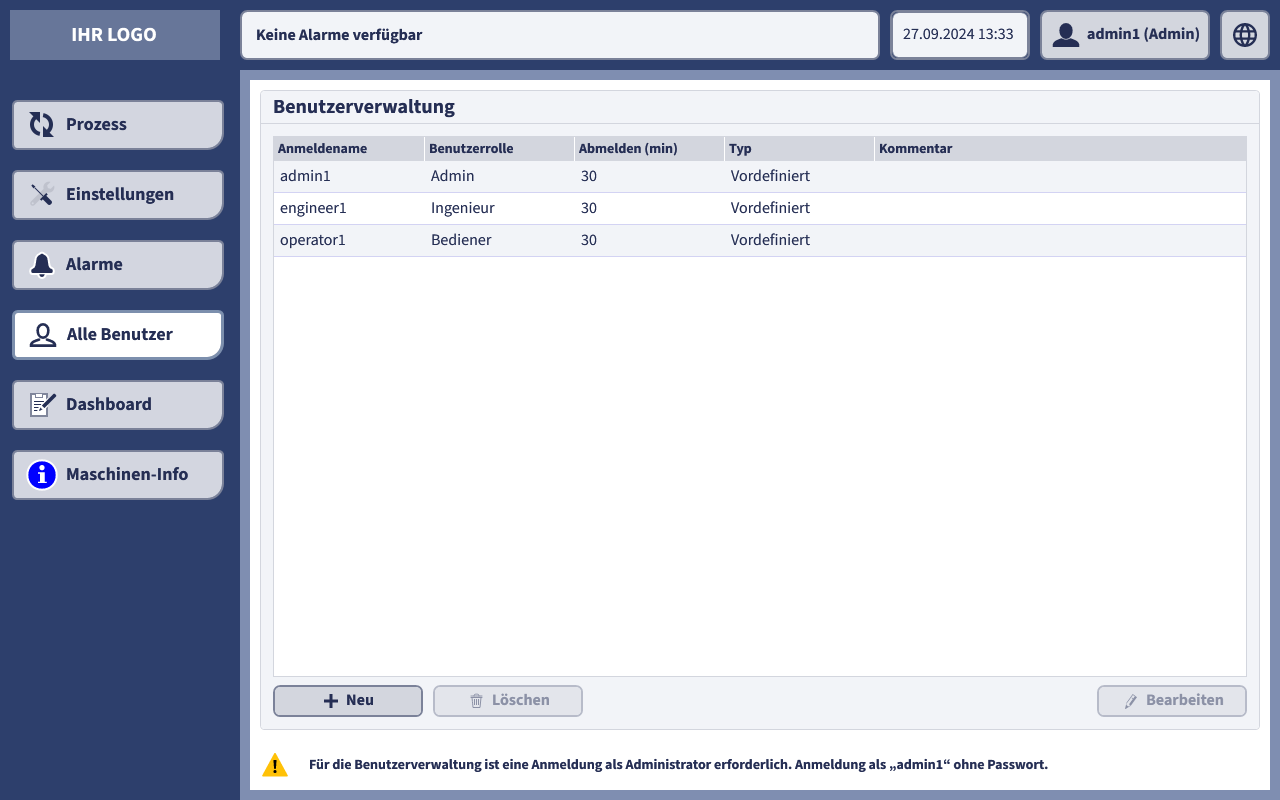Click the IHR LOGO banner
This screenshot has height=800, width=1280.
pyautogui.click(x=115, y=35)
